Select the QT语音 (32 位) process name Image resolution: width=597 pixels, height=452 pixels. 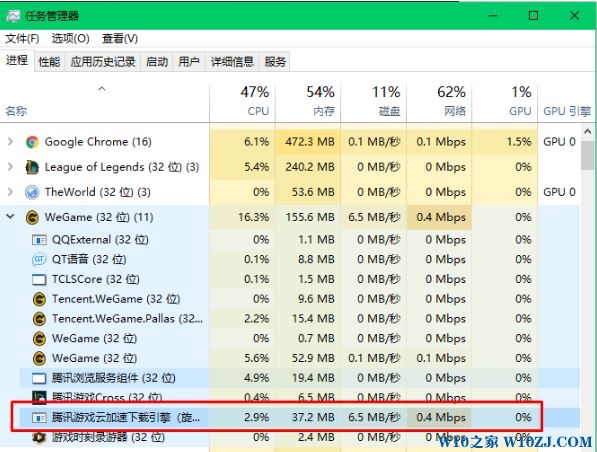89,260
